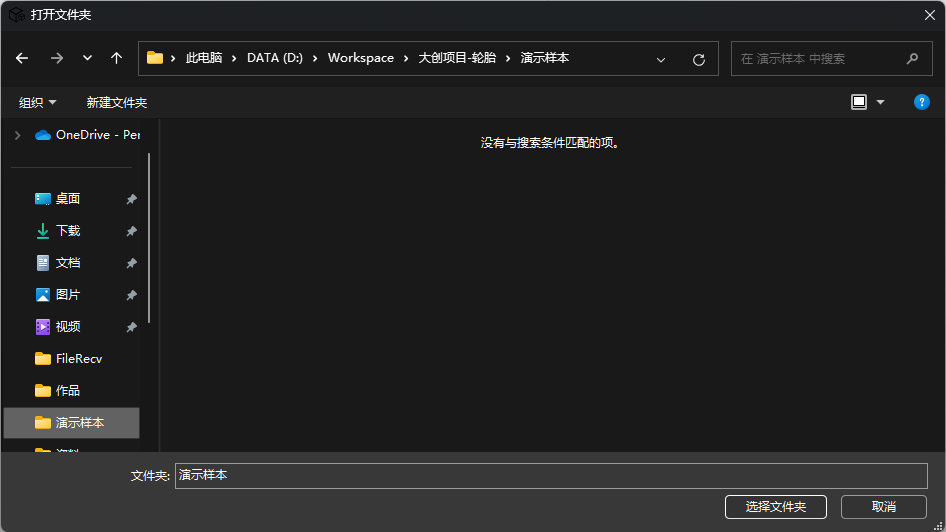Navigate to 此电脑 in breadcrumb
The width and height of the screenshot is (946, 532).
coord(204,58)
